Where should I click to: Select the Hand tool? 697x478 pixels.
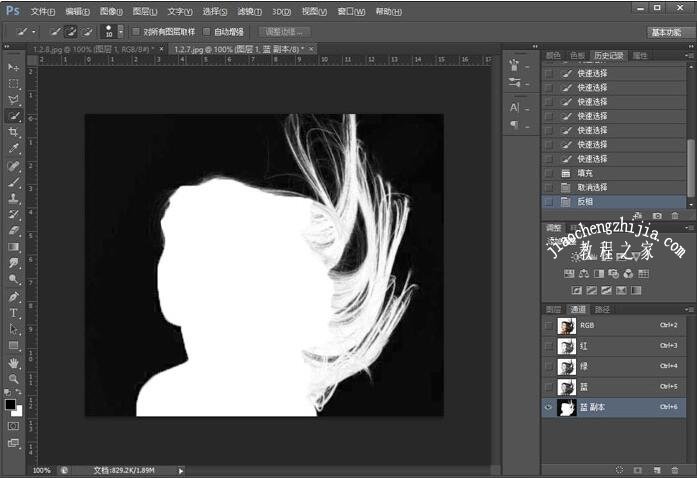click(13, 362)
